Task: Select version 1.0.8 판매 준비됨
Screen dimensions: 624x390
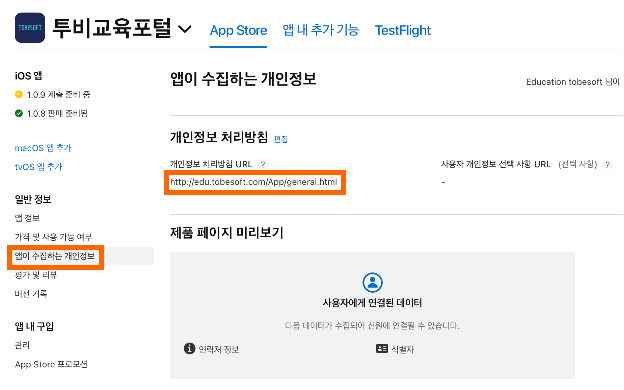Action: 57,114
